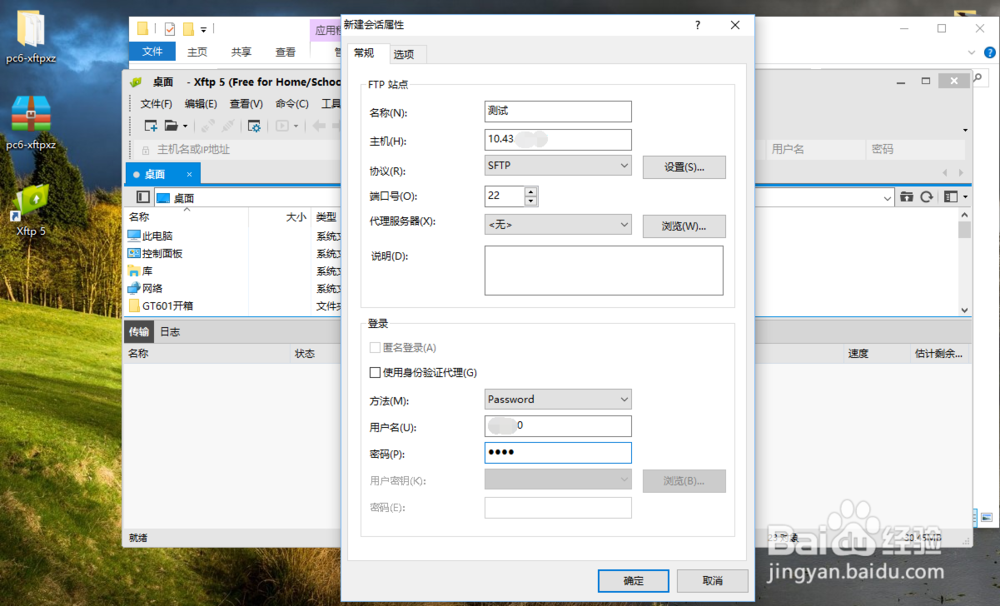Click the Open folder icon in Xftp toolbar
Viewport: 1000px width, 606px height.
point(171,126)
